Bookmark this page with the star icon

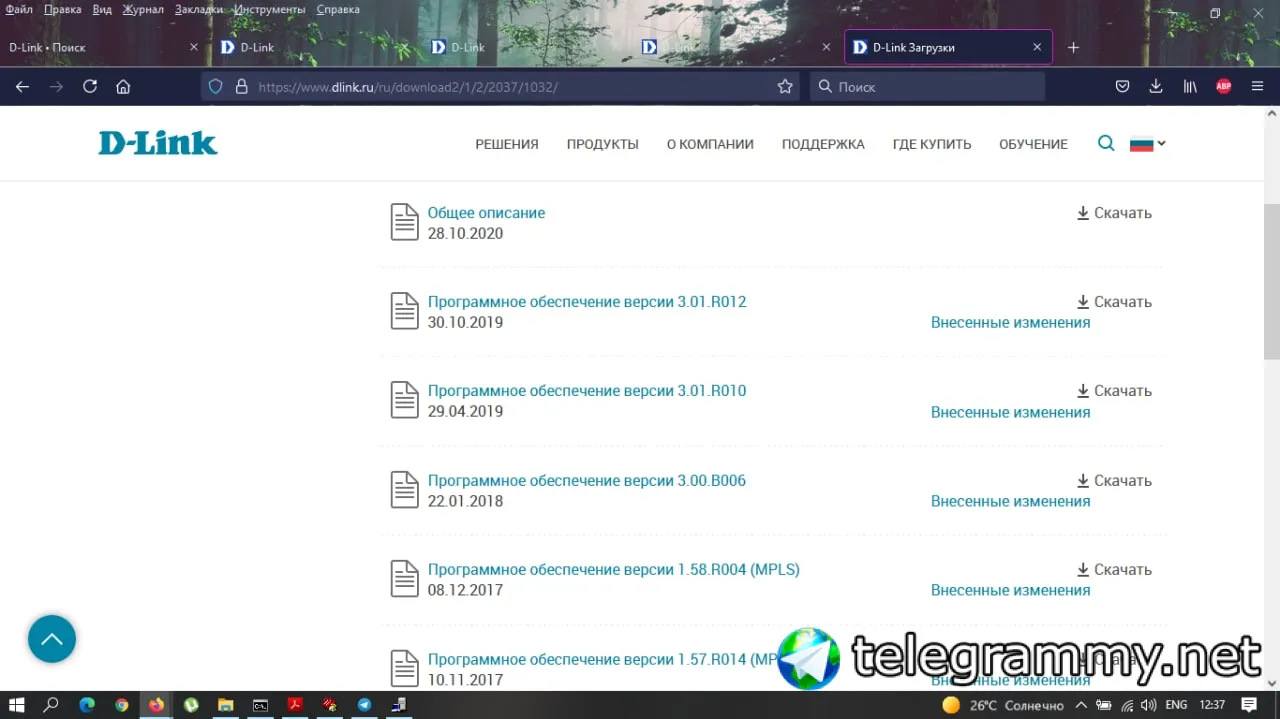pyautogui.click(x=785, y=87)
